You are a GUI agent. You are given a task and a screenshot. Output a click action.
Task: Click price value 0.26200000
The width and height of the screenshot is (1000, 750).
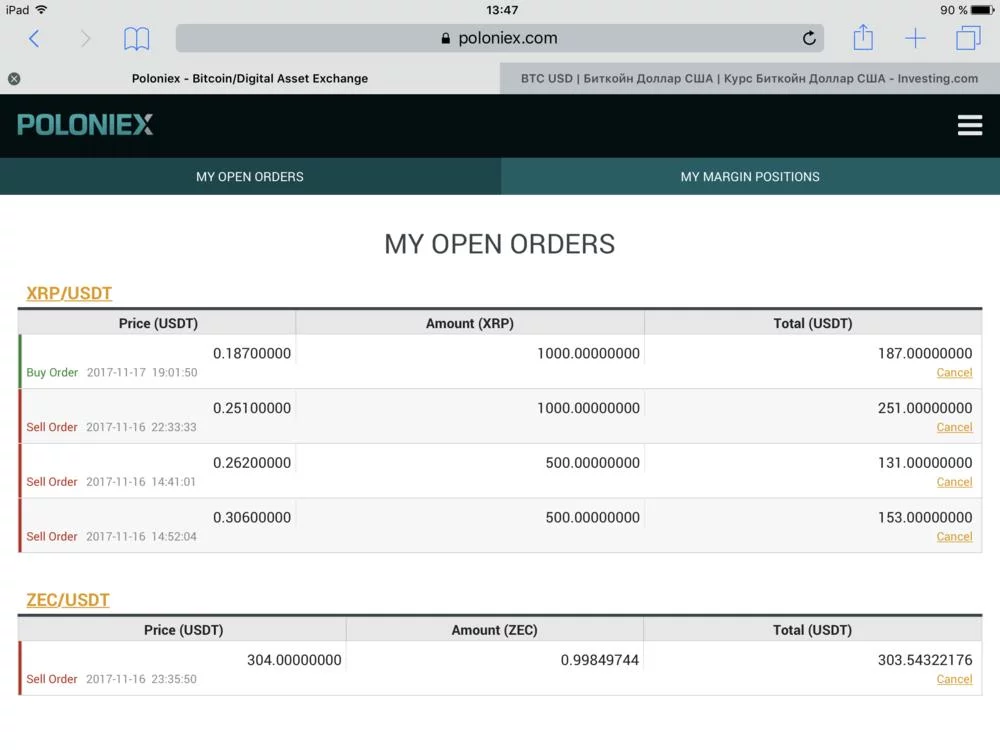click(x=252, y=463)
